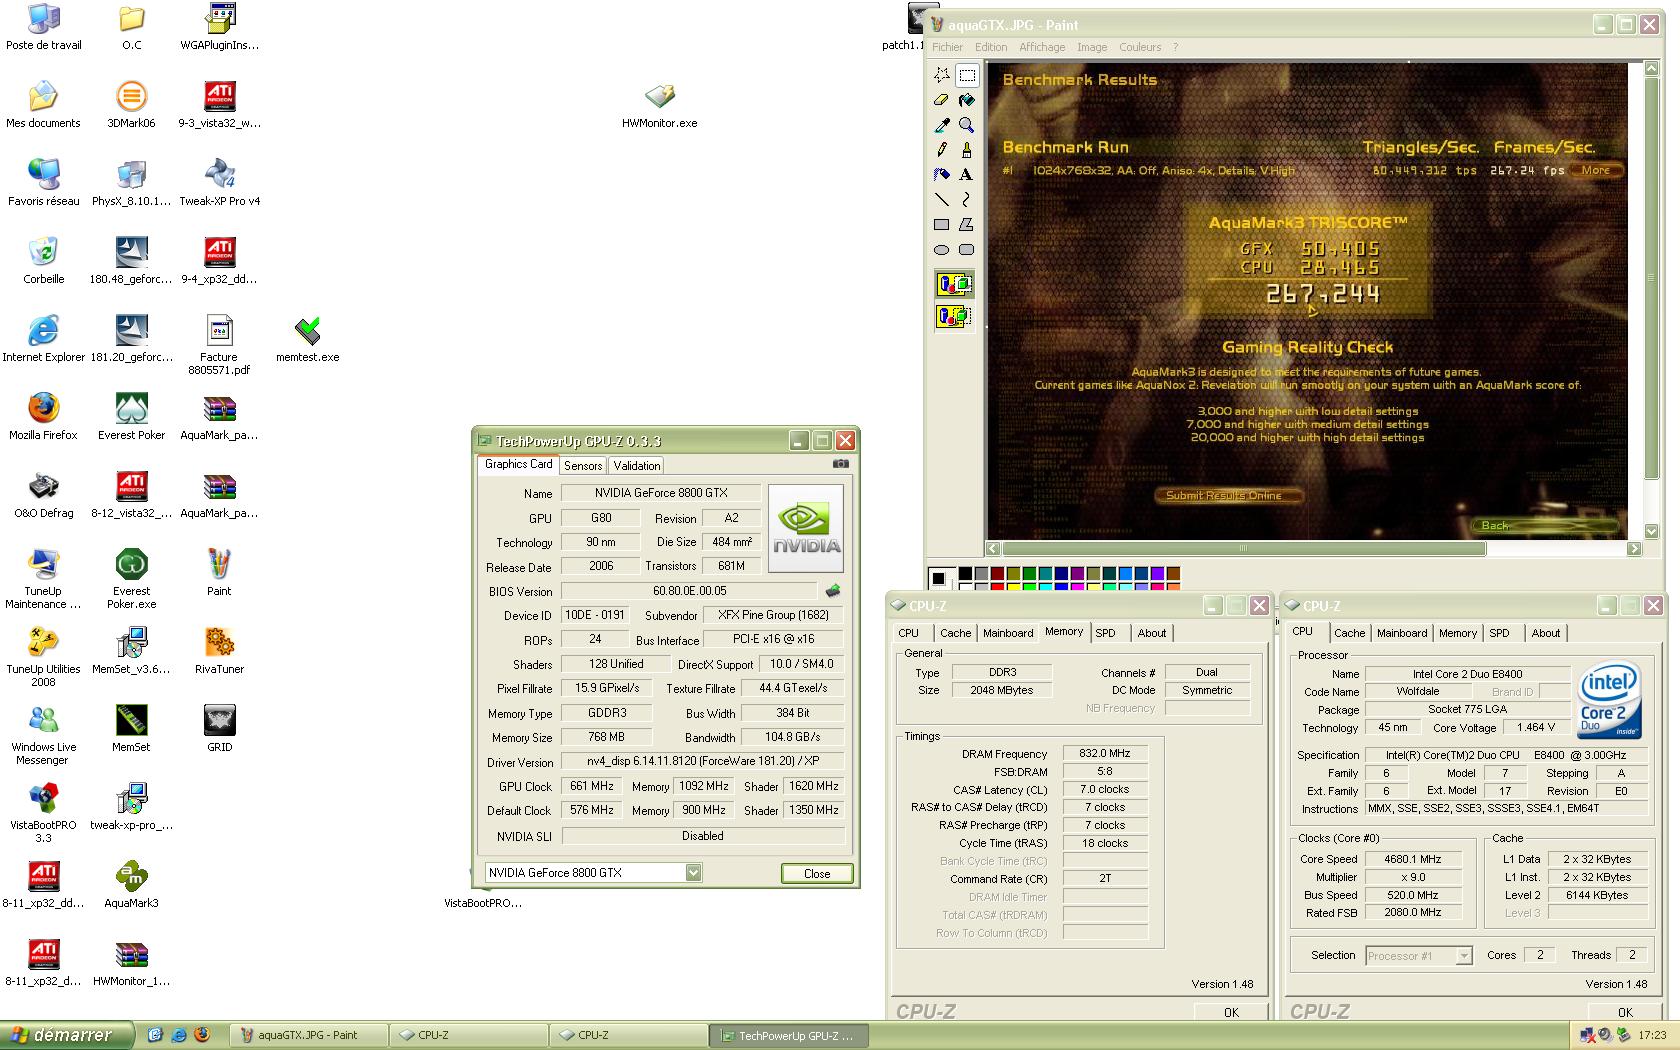Open the Mainboard tab in the left CPU-Z window
This screenshot has height=1050, width=1680.
click(x=1008, y=633)
